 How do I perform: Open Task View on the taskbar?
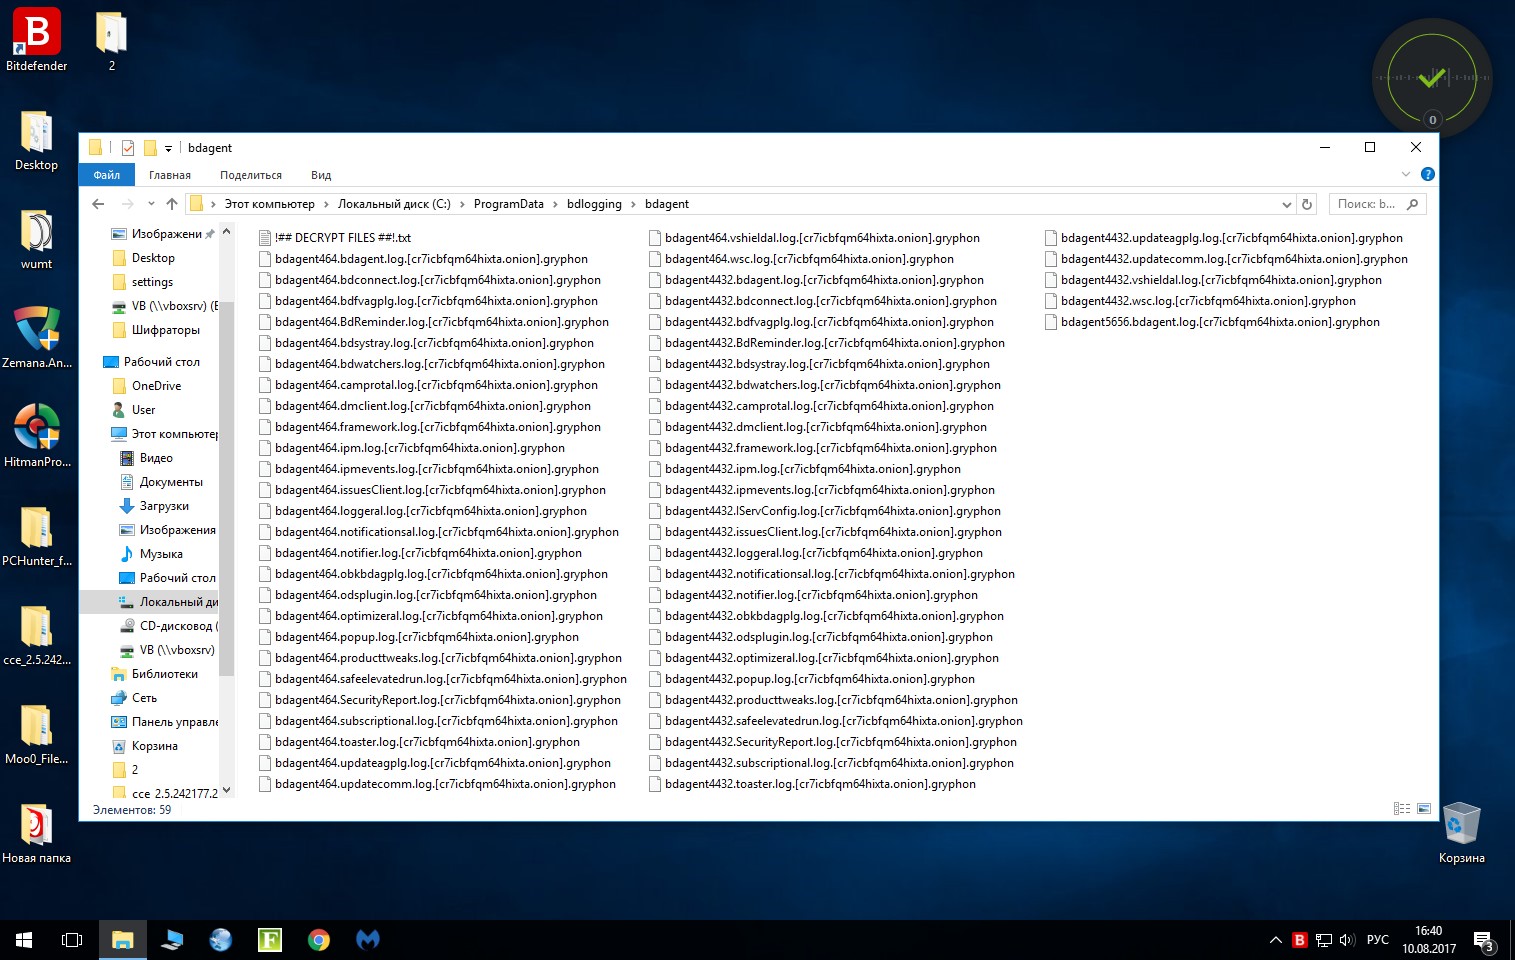tap(72, 940)
